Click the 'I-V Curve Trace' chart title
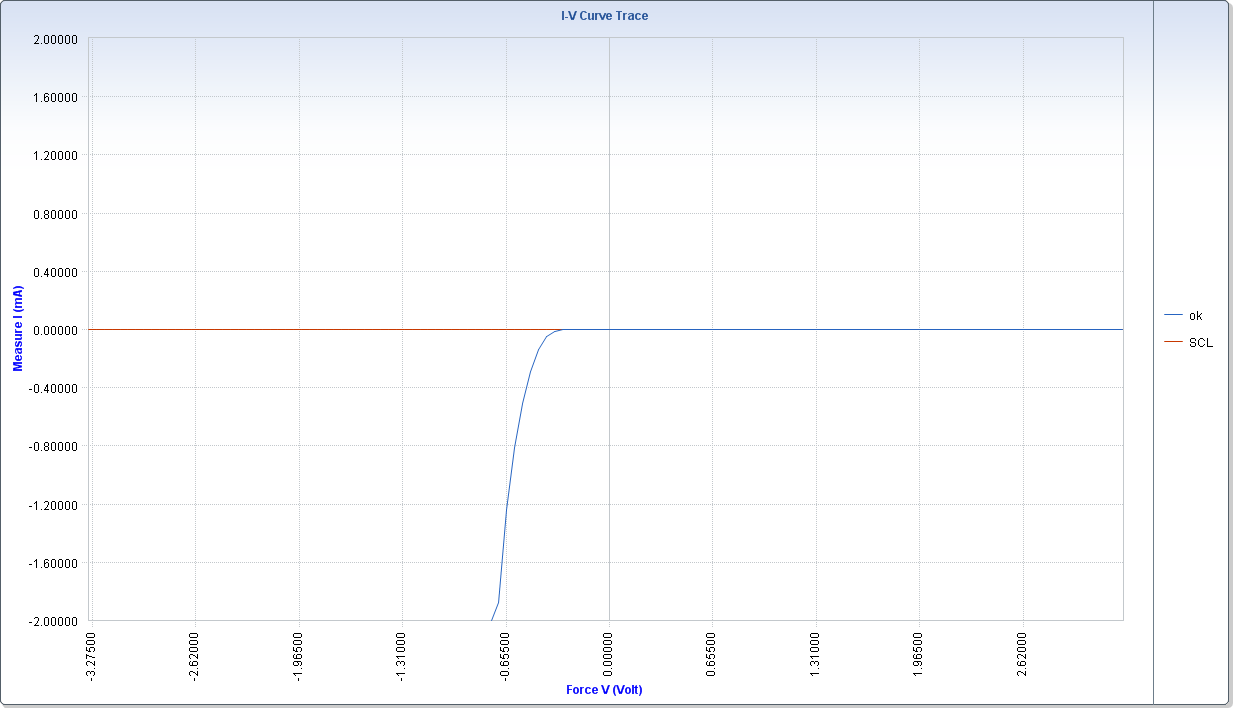The width and height of the screenshot is (1233, 708). click(x=604, y=16)
